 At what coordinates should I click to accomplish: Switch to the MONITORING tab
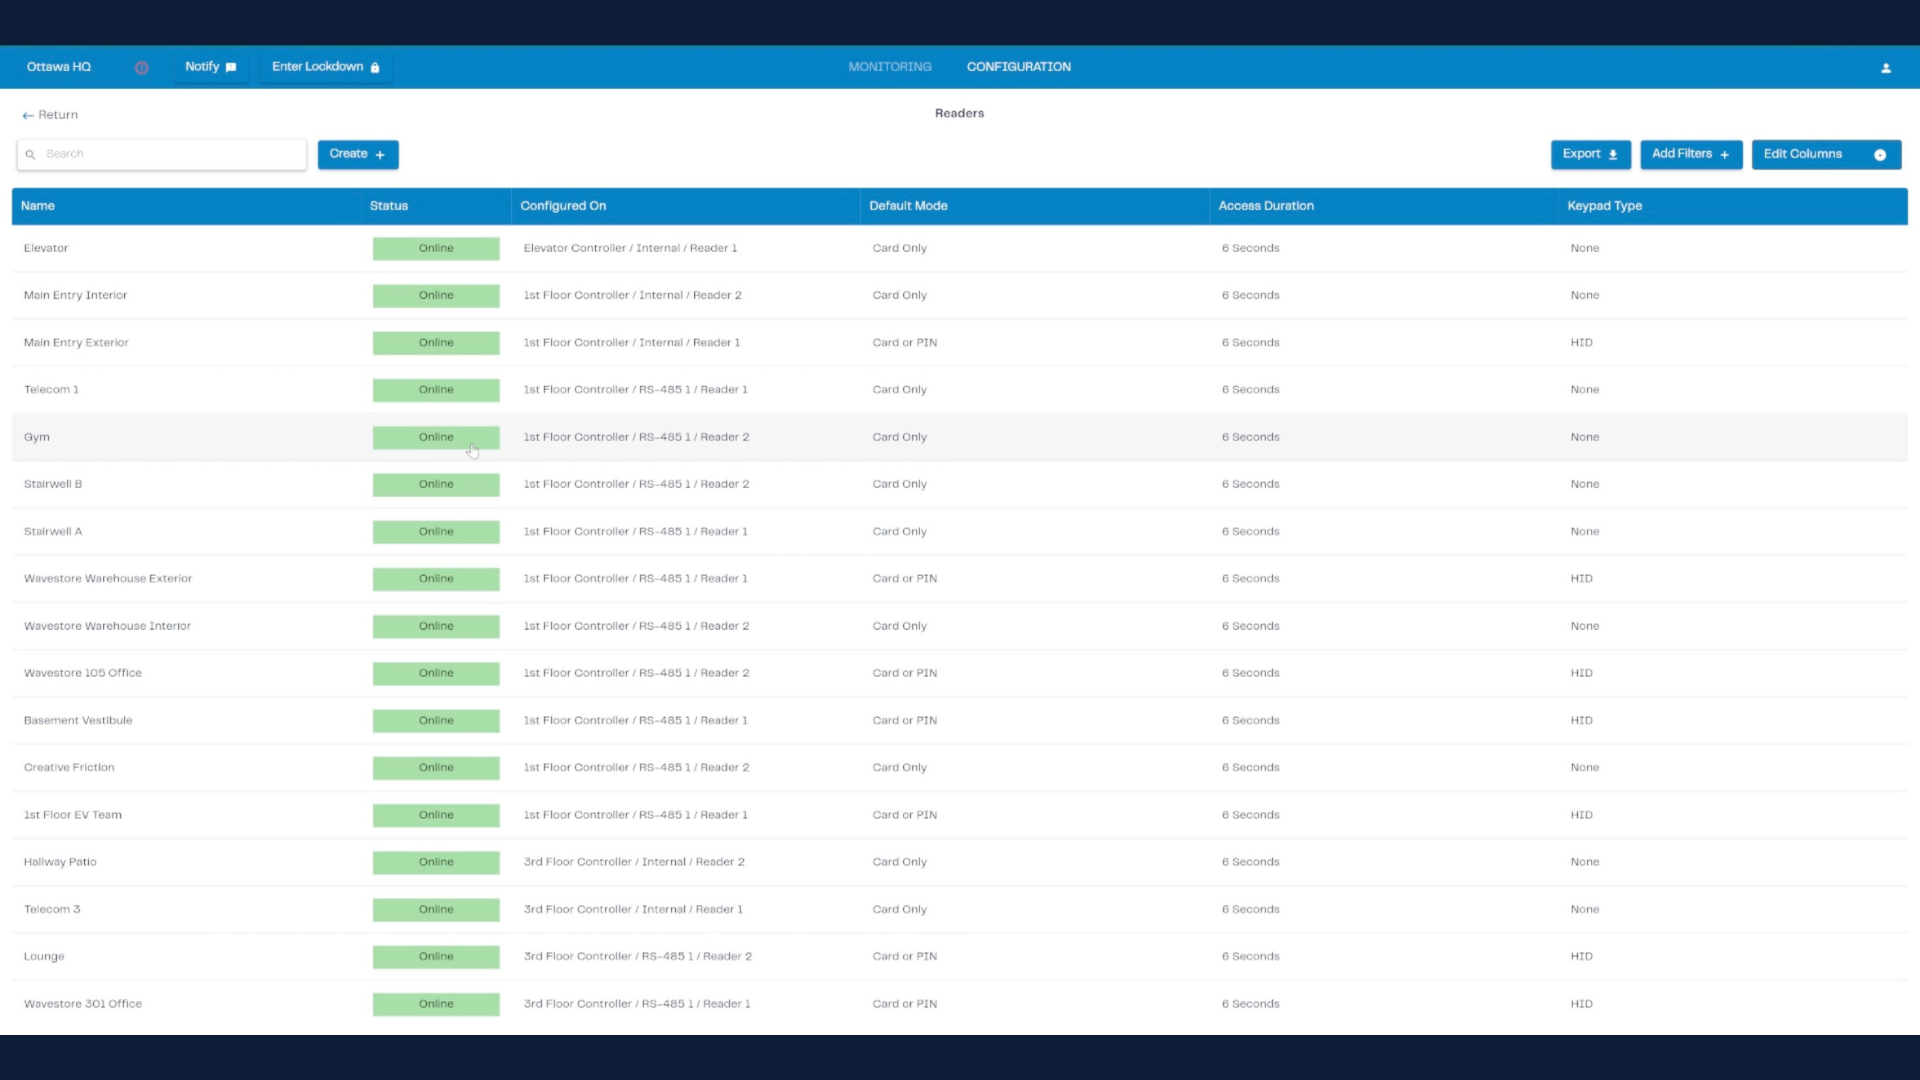(889, 67)
